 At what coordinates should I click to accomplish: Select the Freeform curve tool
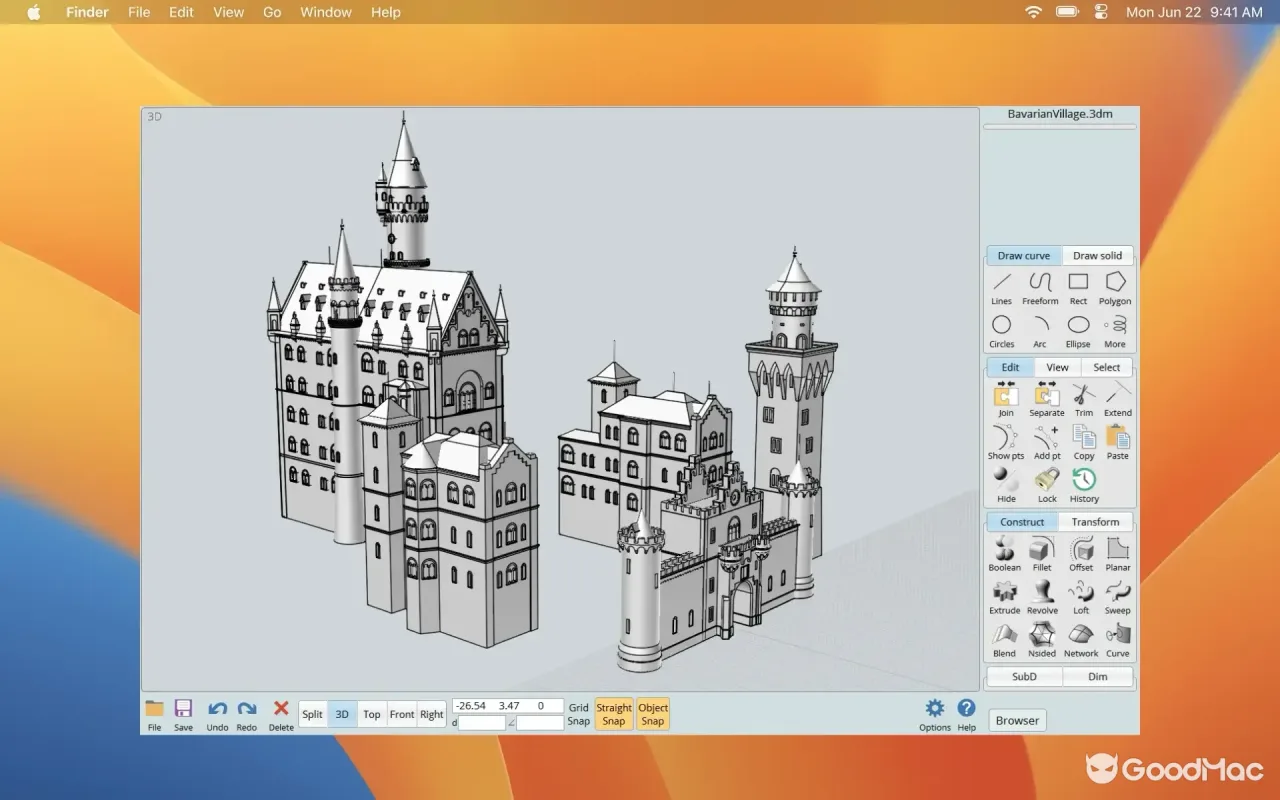1040,288
